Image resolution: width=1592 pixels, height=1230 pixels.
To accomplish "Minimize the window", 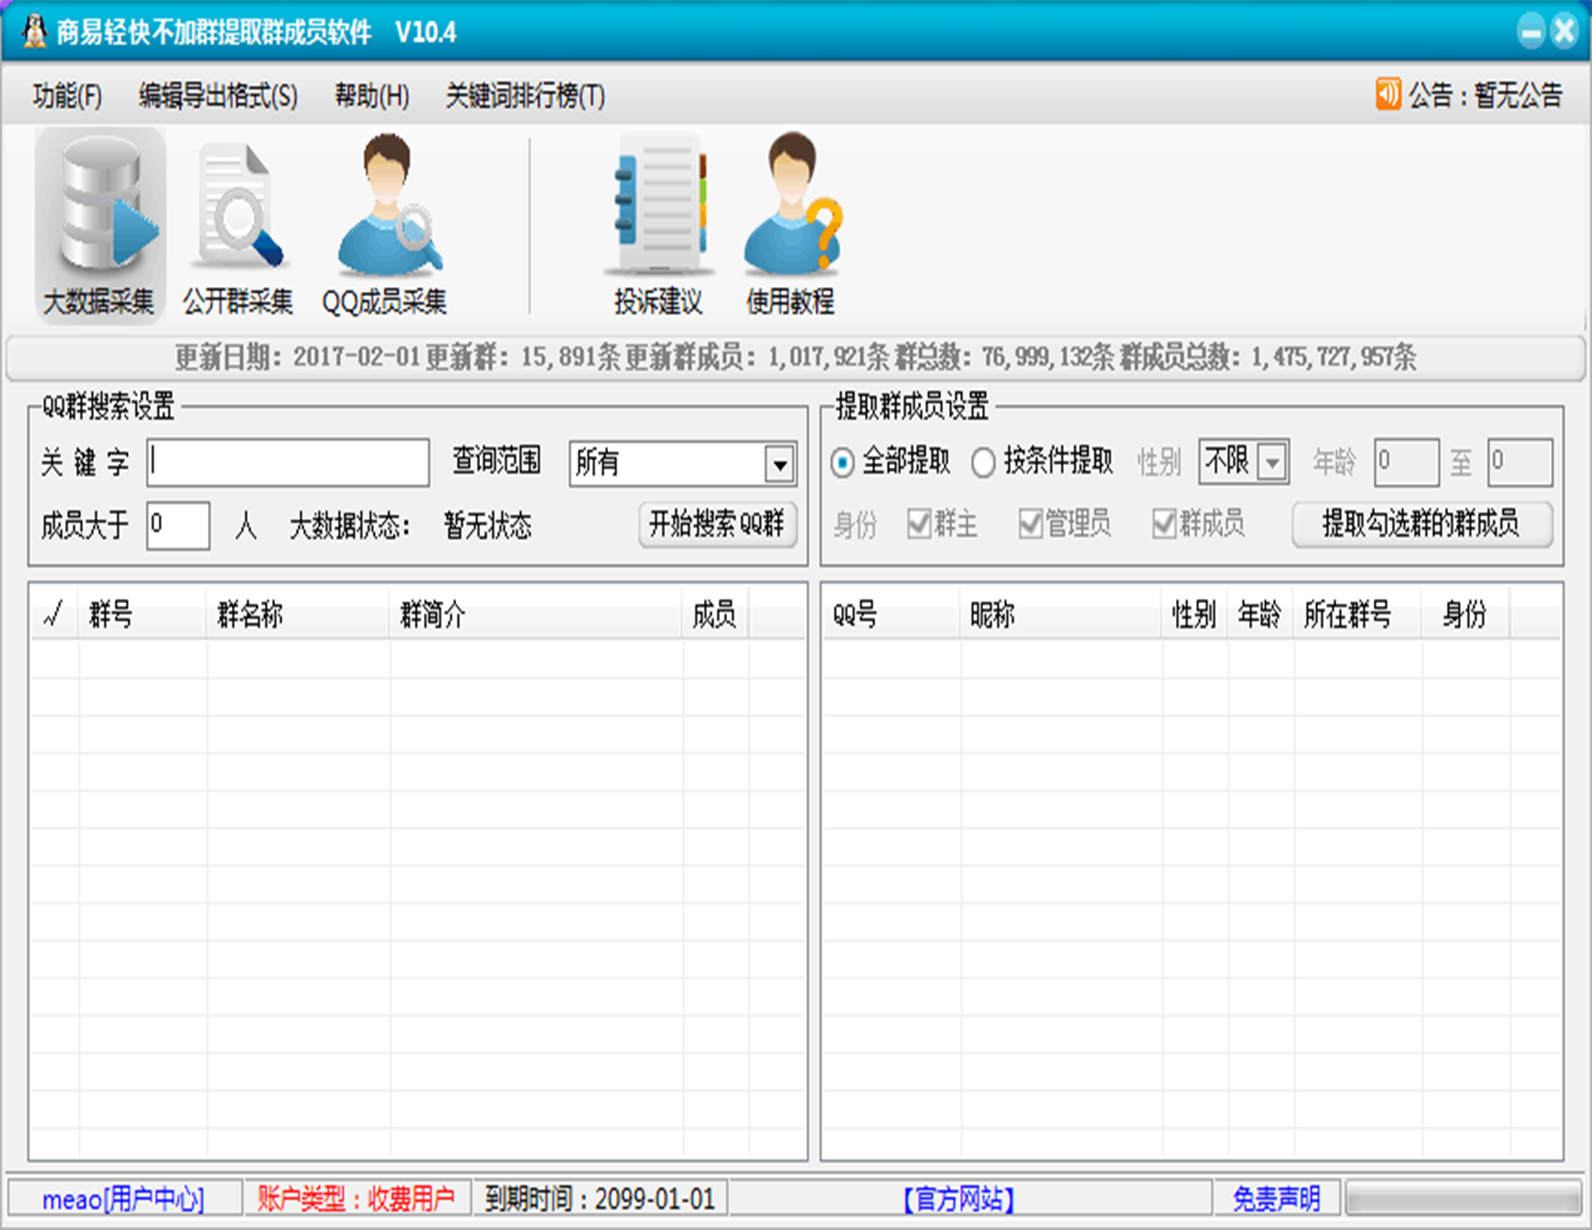I will tap(1530, 32).
